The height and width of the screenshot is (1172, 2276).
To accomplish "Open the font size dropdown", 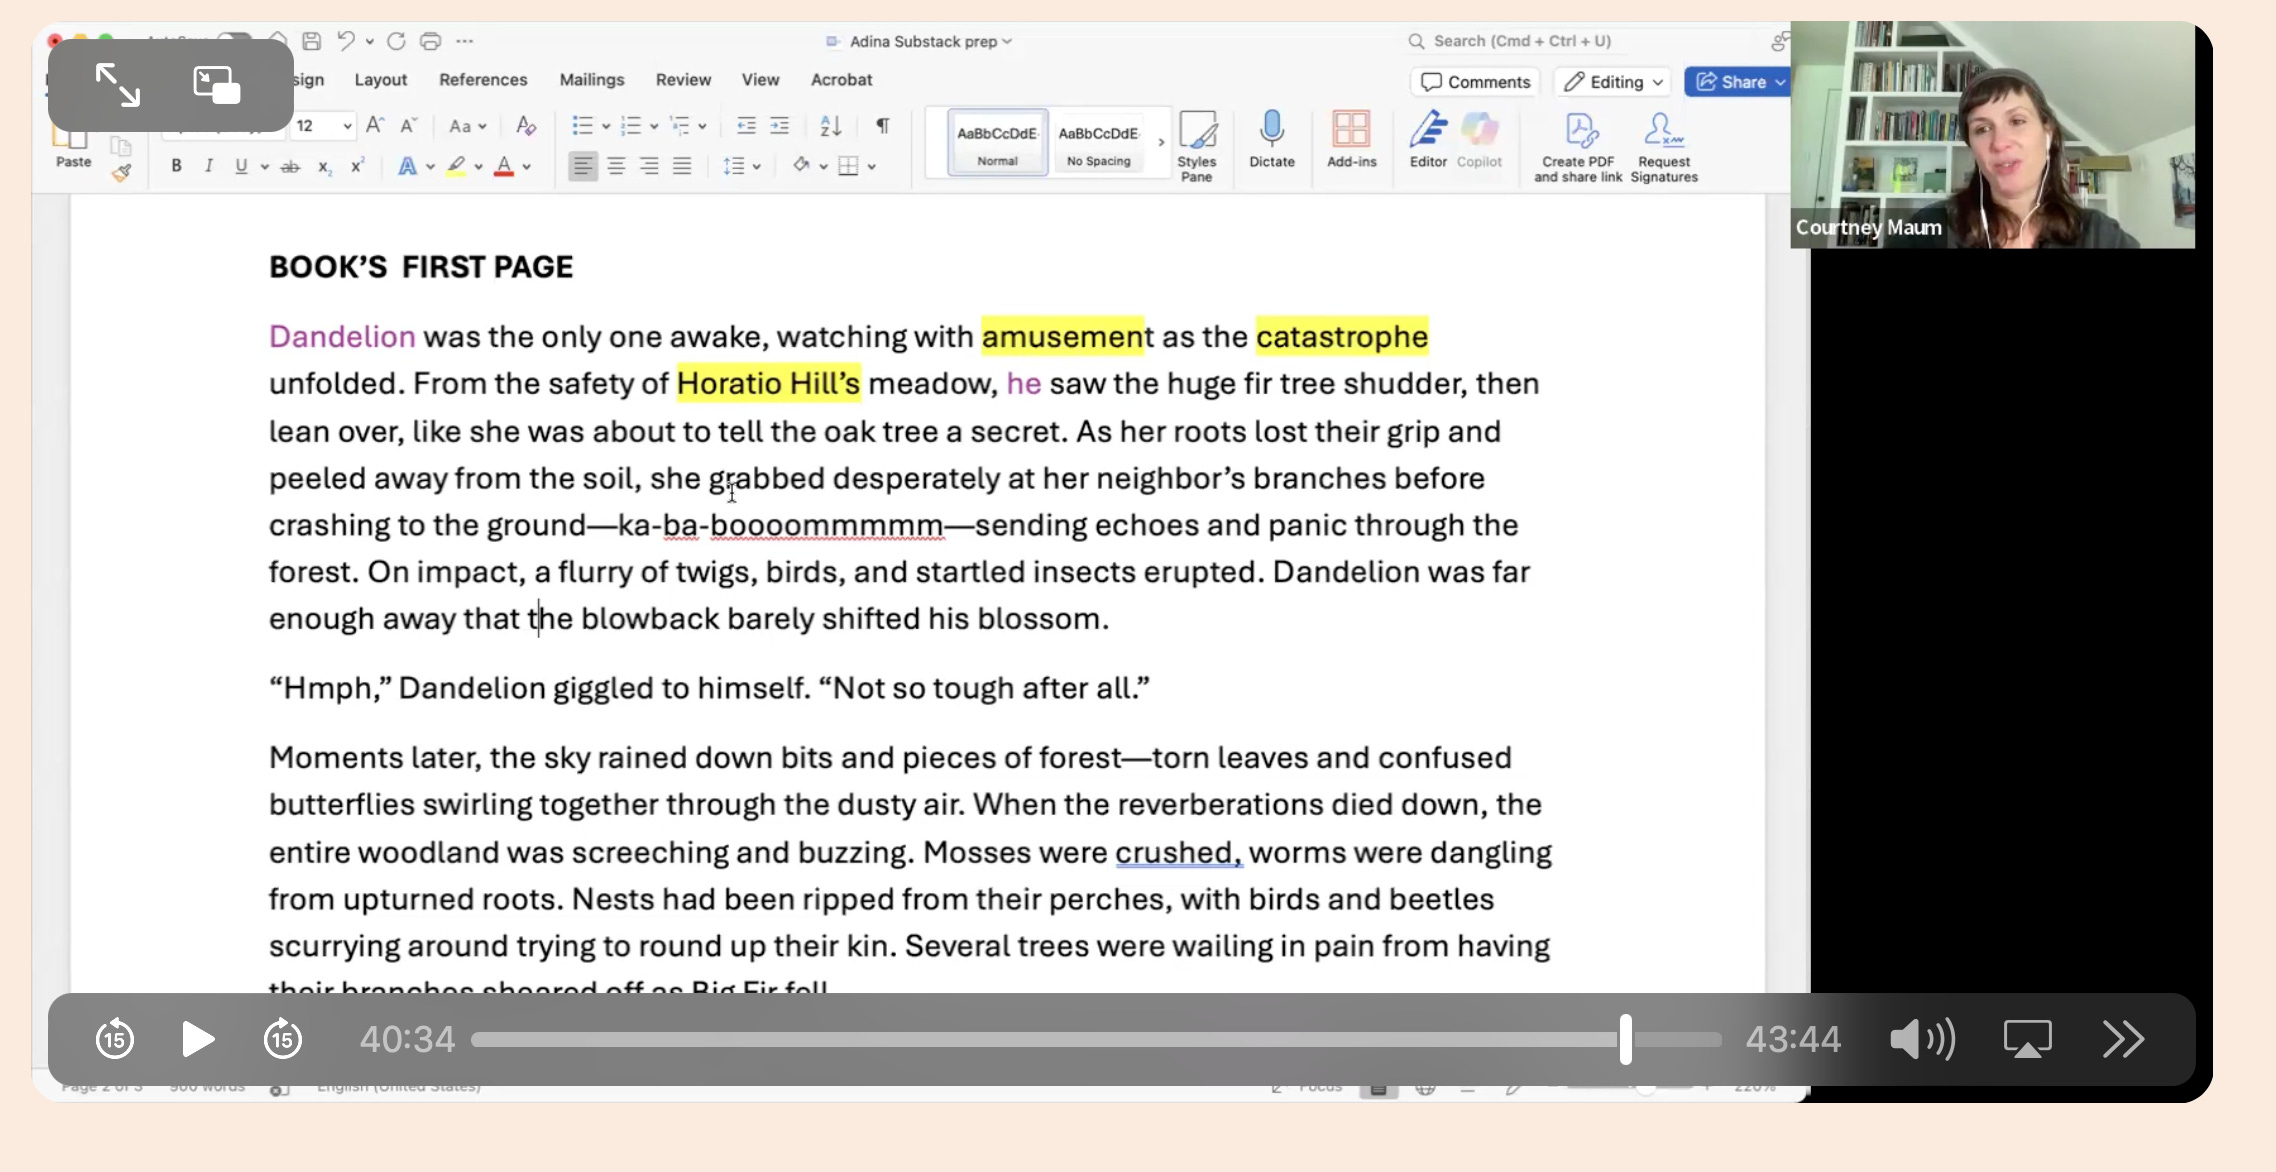I will (346, 126).
